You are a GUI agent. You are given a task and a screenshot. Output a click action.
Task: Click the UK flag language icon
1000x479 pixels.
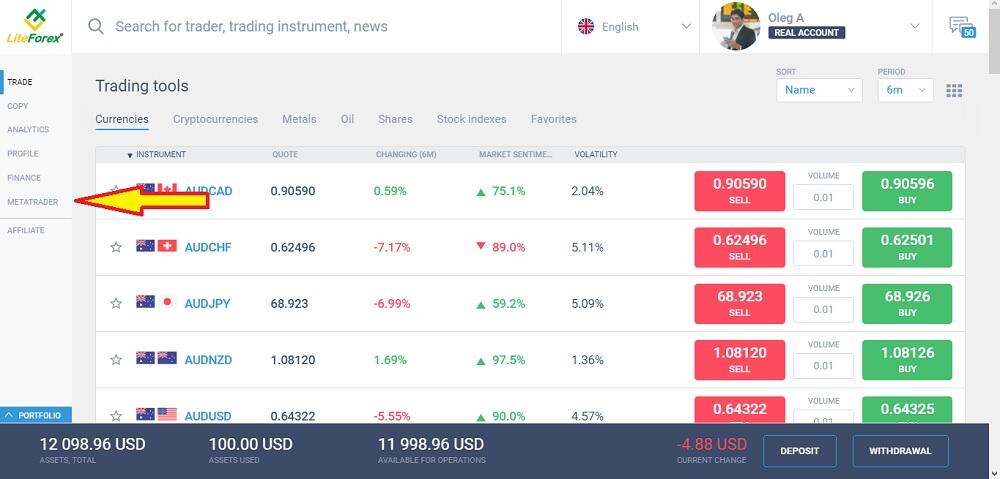coord(586,27)
